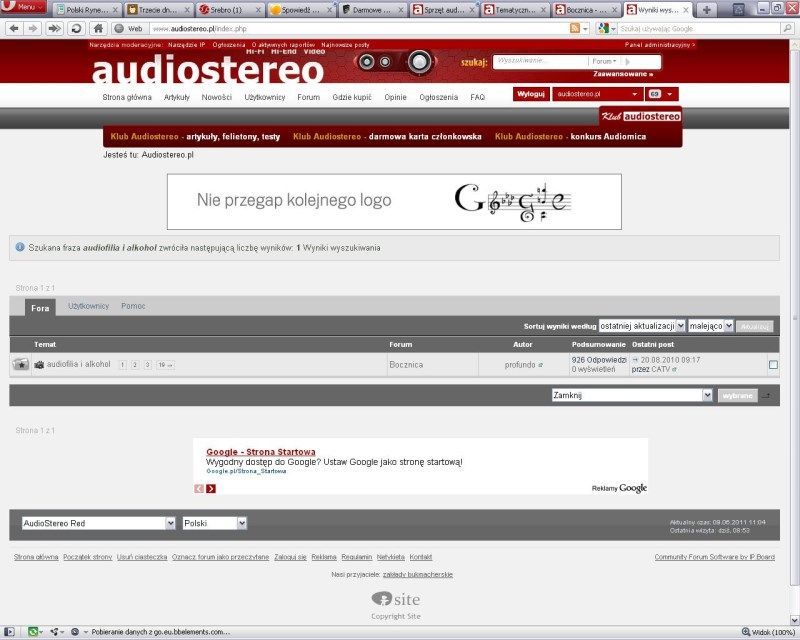Click the magnifier search icon in browser search box

click(787, 29)
